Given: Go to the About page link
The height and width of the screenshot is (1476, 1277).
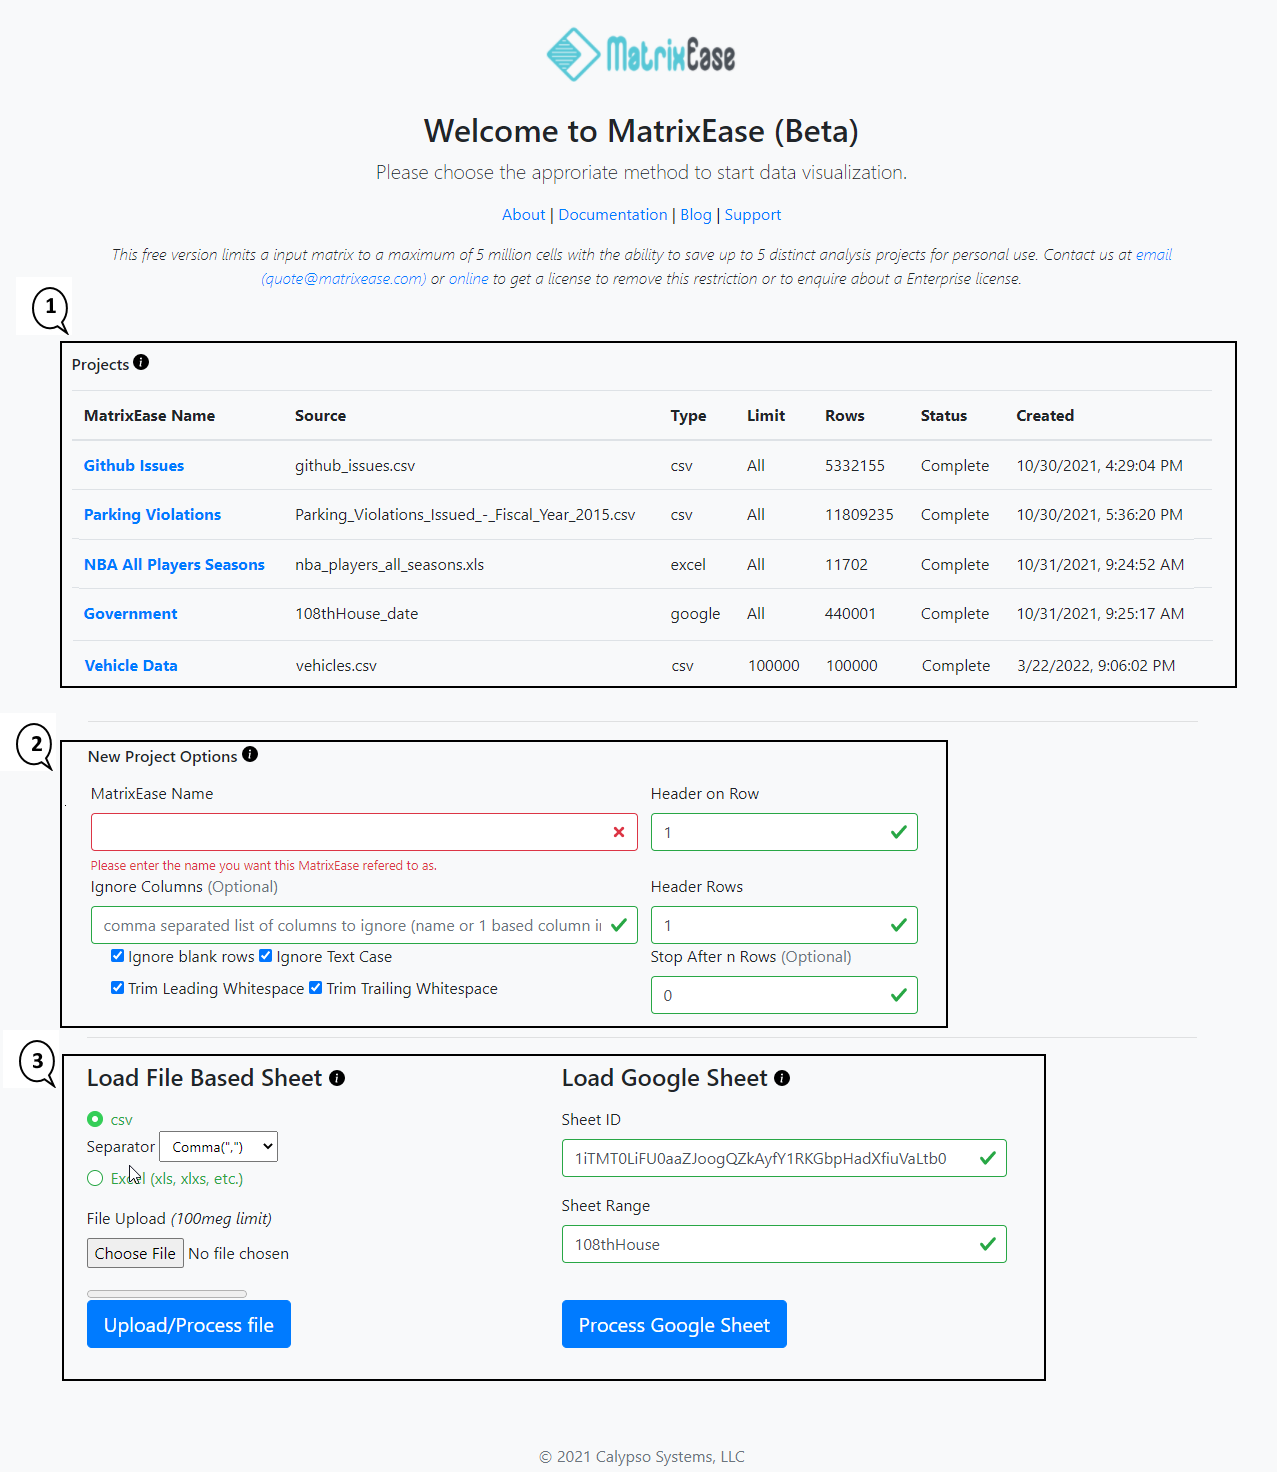Looking at the screenshot, I should point(523,215).
